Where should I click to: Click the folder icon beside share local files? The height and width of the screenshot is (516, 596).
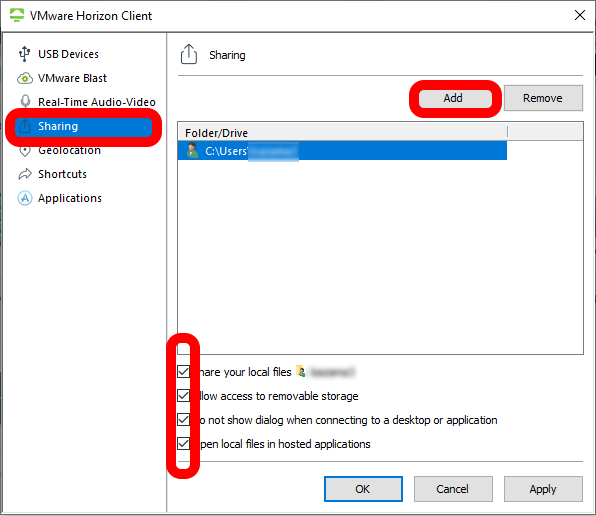pyautogui.click(x=301, y=371)
